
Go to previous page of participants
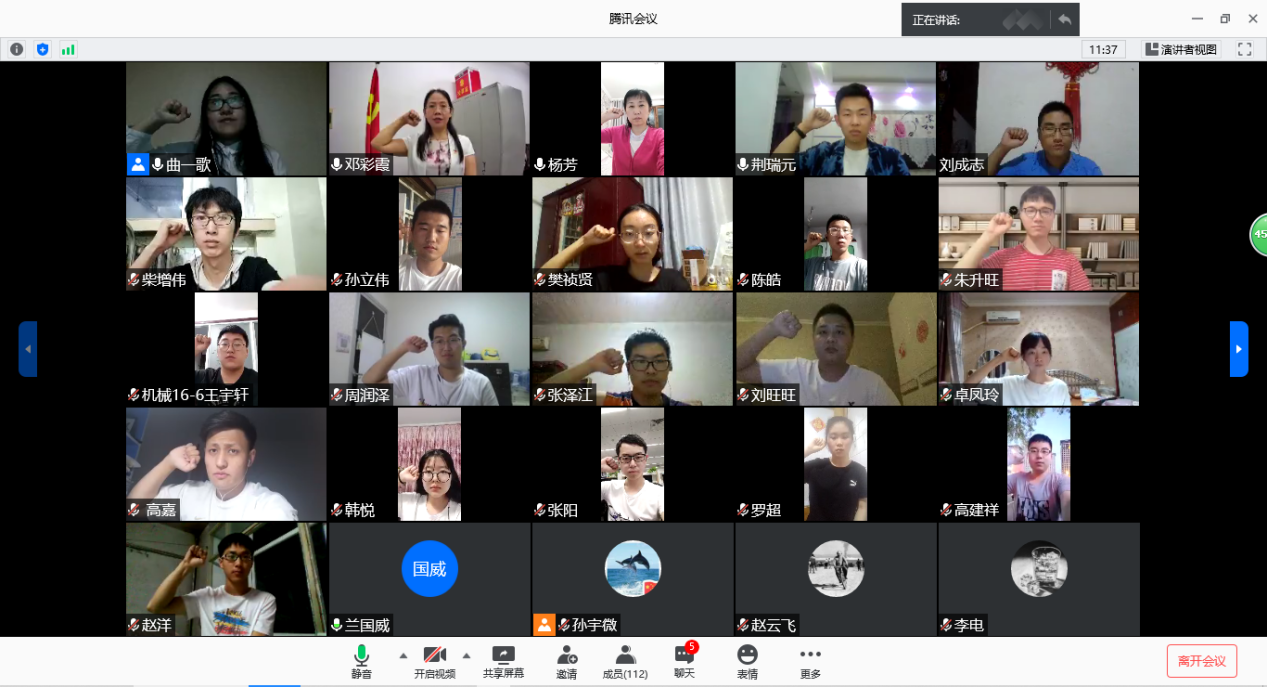coord(28,349)
